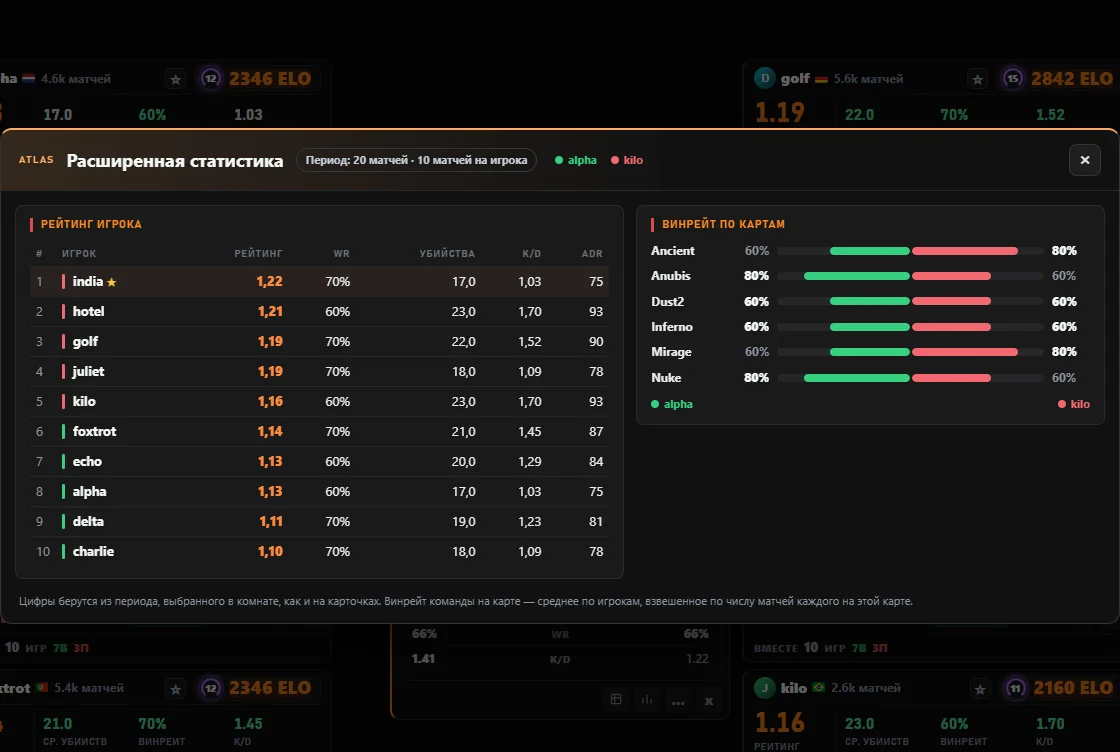Click the Ancient map name
The width and height of the screenshot is (1120, 752).
[x=672, y=251]
